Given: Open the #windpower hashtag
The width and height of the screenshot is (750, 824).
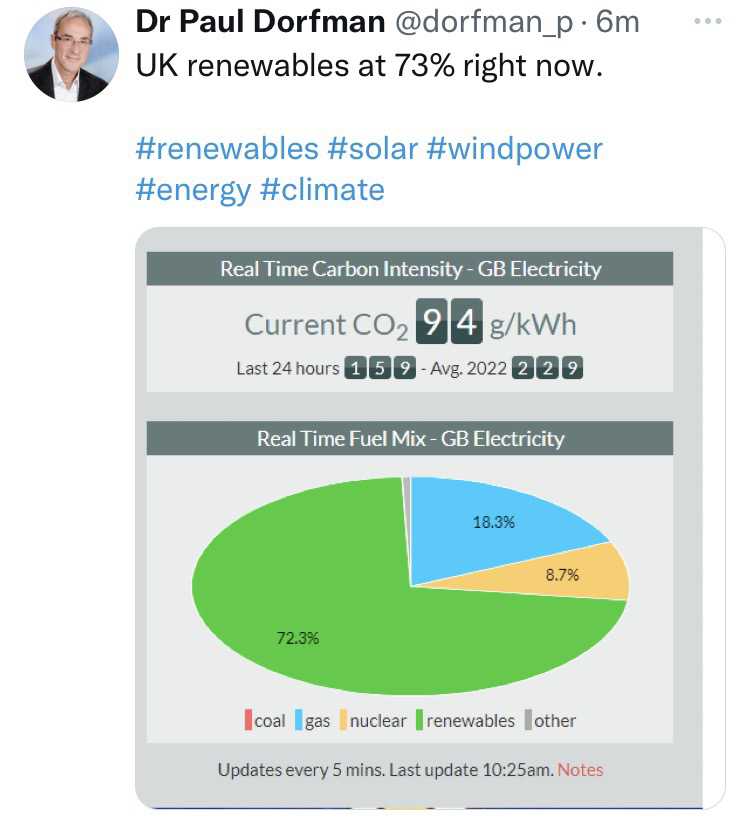Looking at the screenshot, I should click(515, 149).
